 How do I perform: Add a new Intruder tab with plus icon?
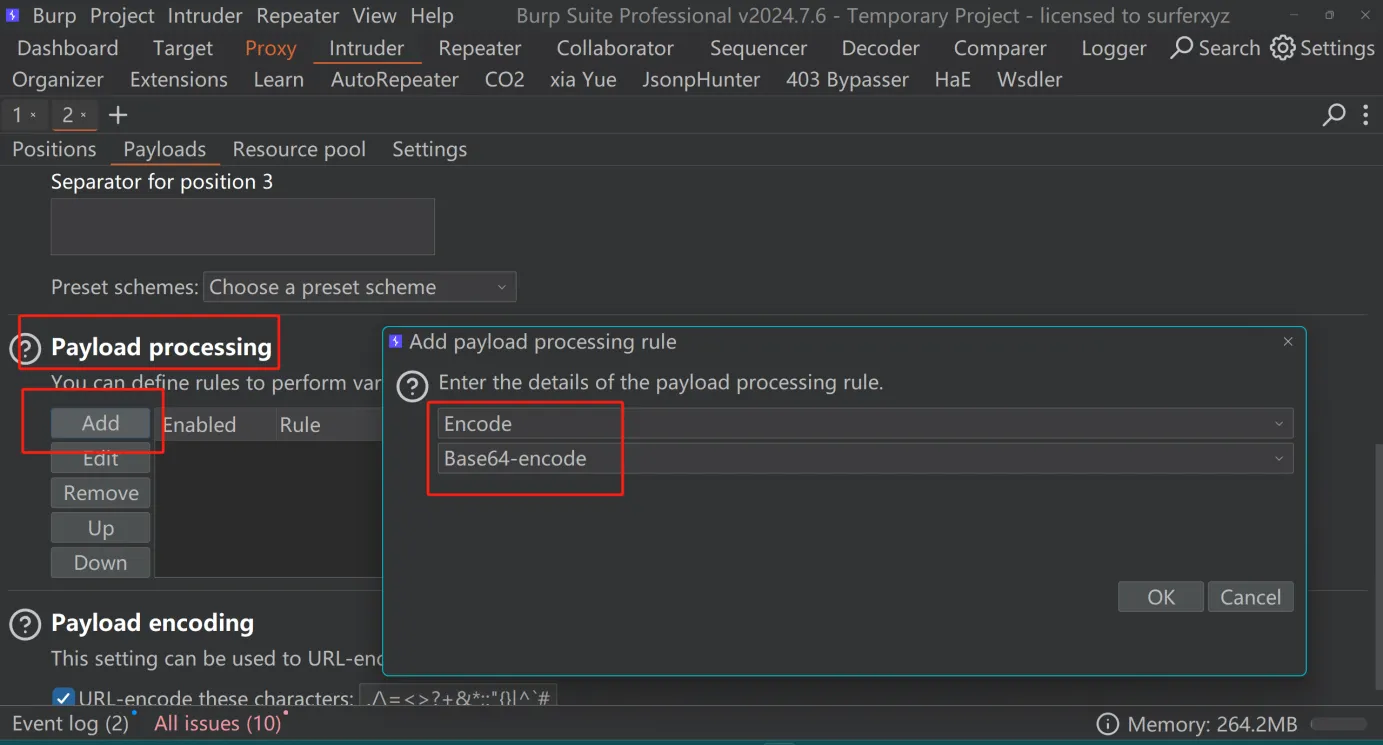coord(118,115)
